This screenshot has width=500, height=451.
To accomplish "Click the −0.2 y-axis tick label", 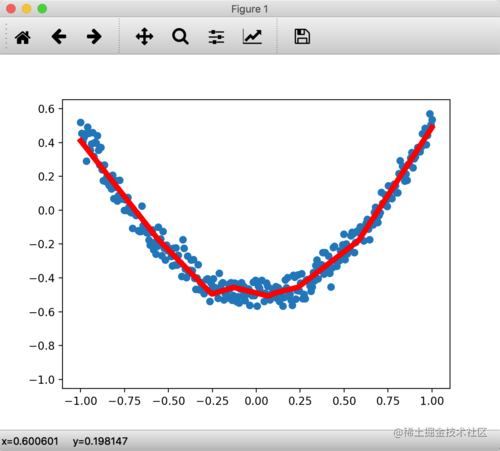I will coord(42,244).
